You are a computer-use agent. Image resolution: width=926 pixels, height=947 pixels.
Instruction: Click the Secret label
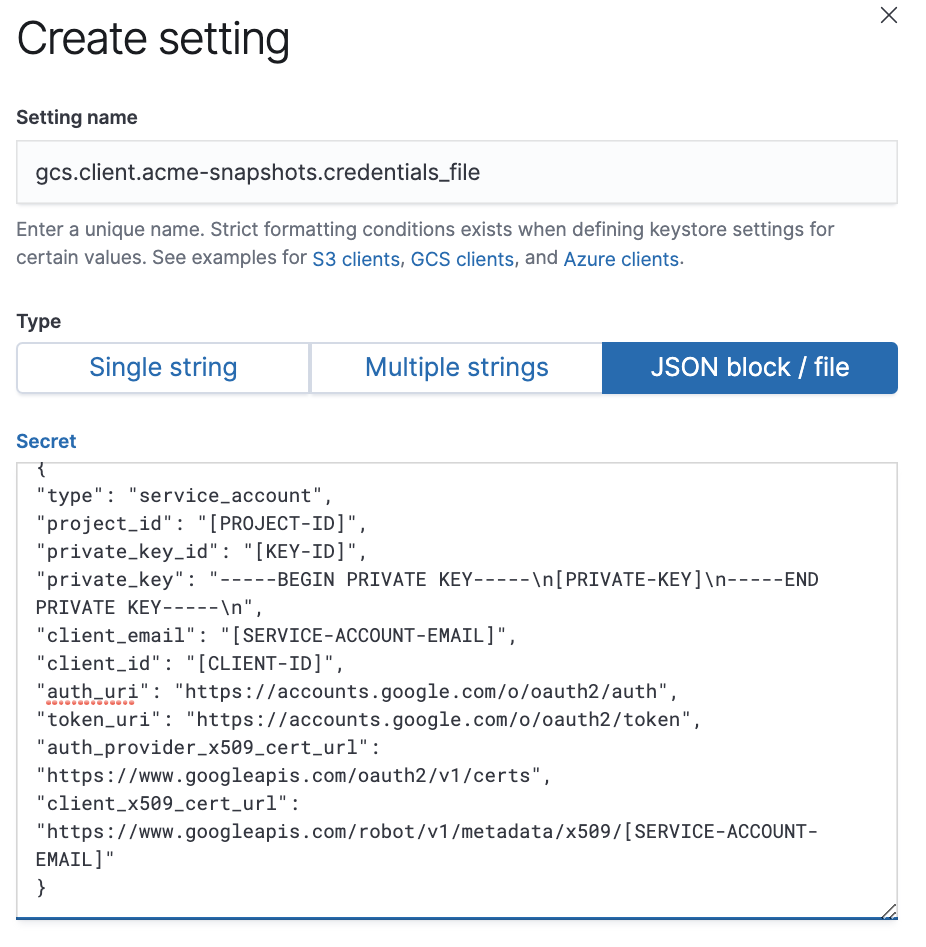point(46,441)
